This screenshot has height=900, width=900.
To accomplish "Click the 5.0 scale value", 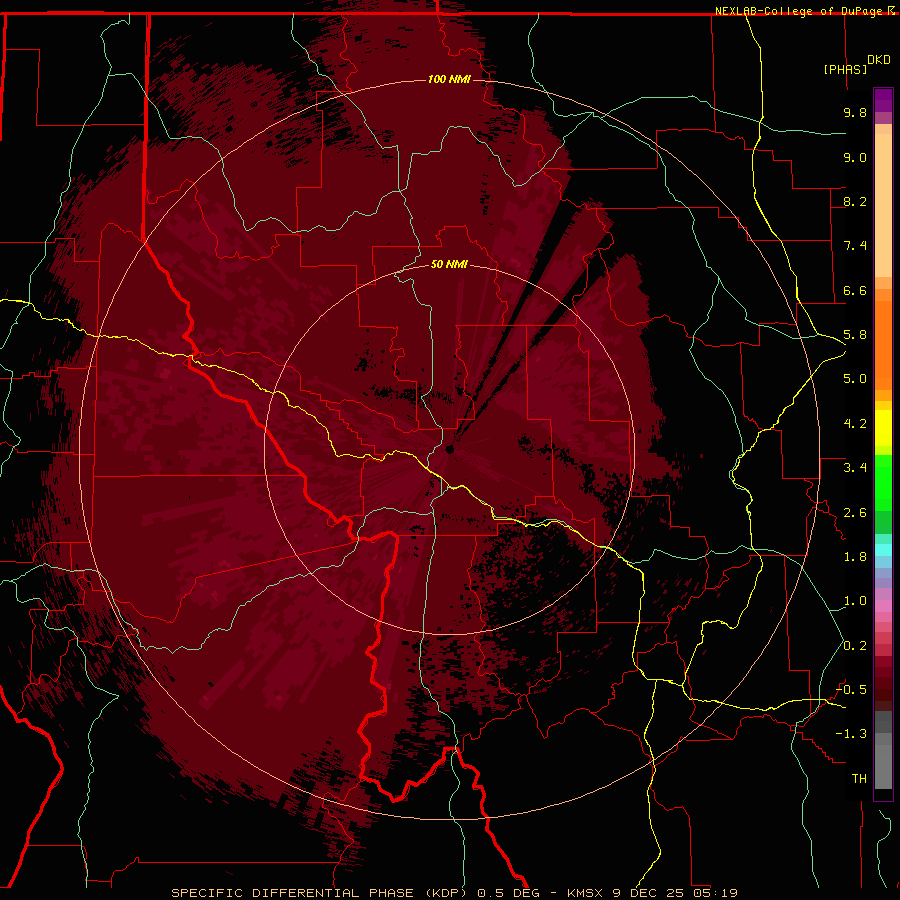I will 855,379.
